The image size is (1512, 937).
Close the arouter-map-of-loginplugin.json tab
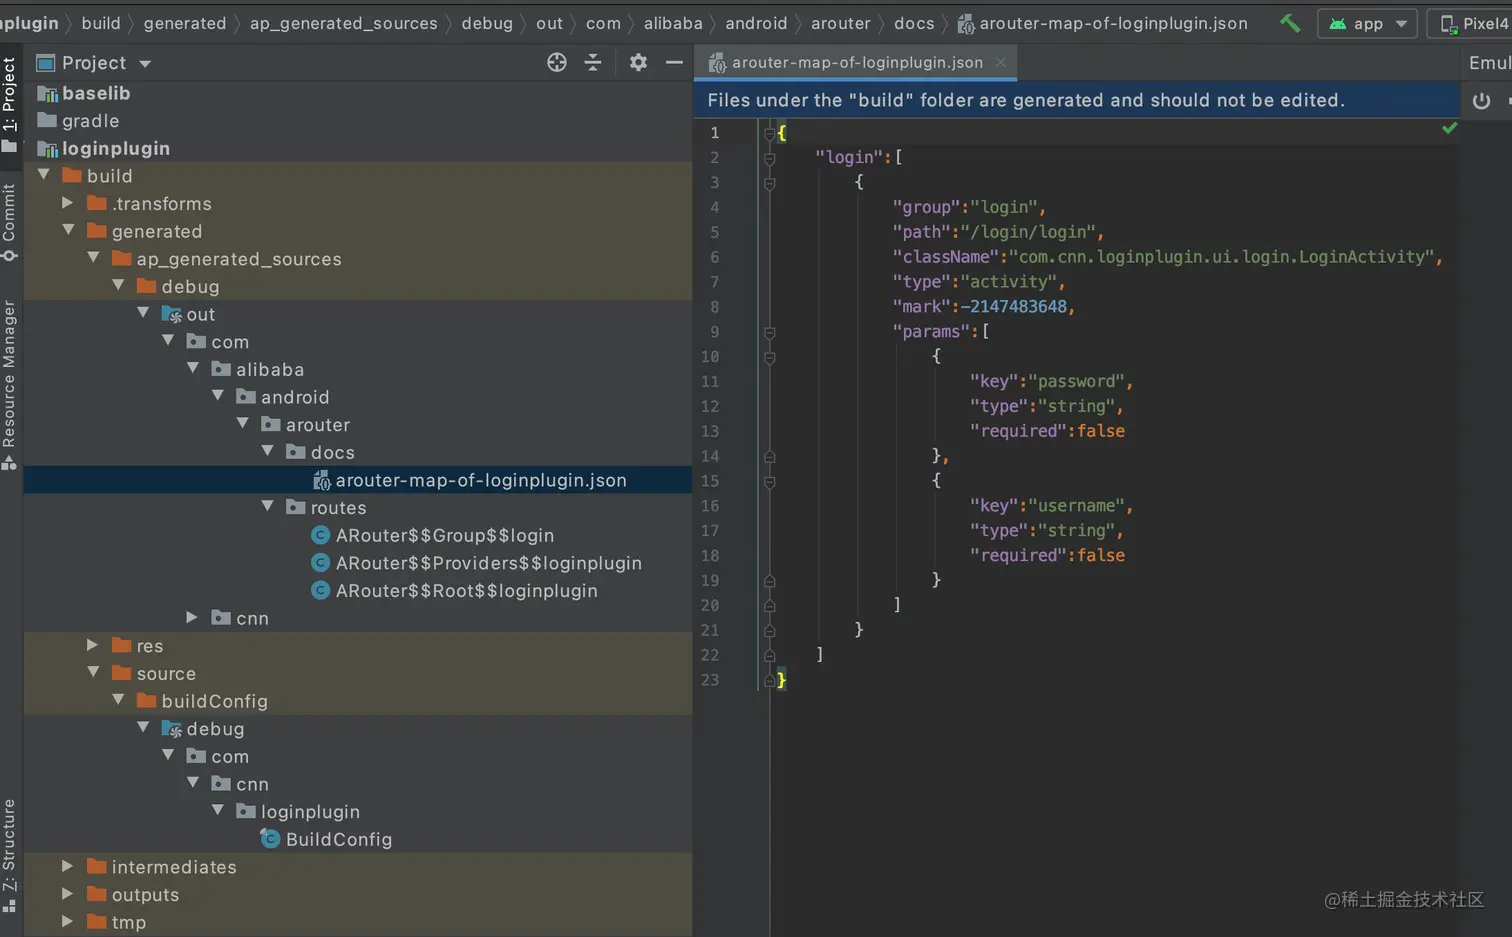point(1001,62)
